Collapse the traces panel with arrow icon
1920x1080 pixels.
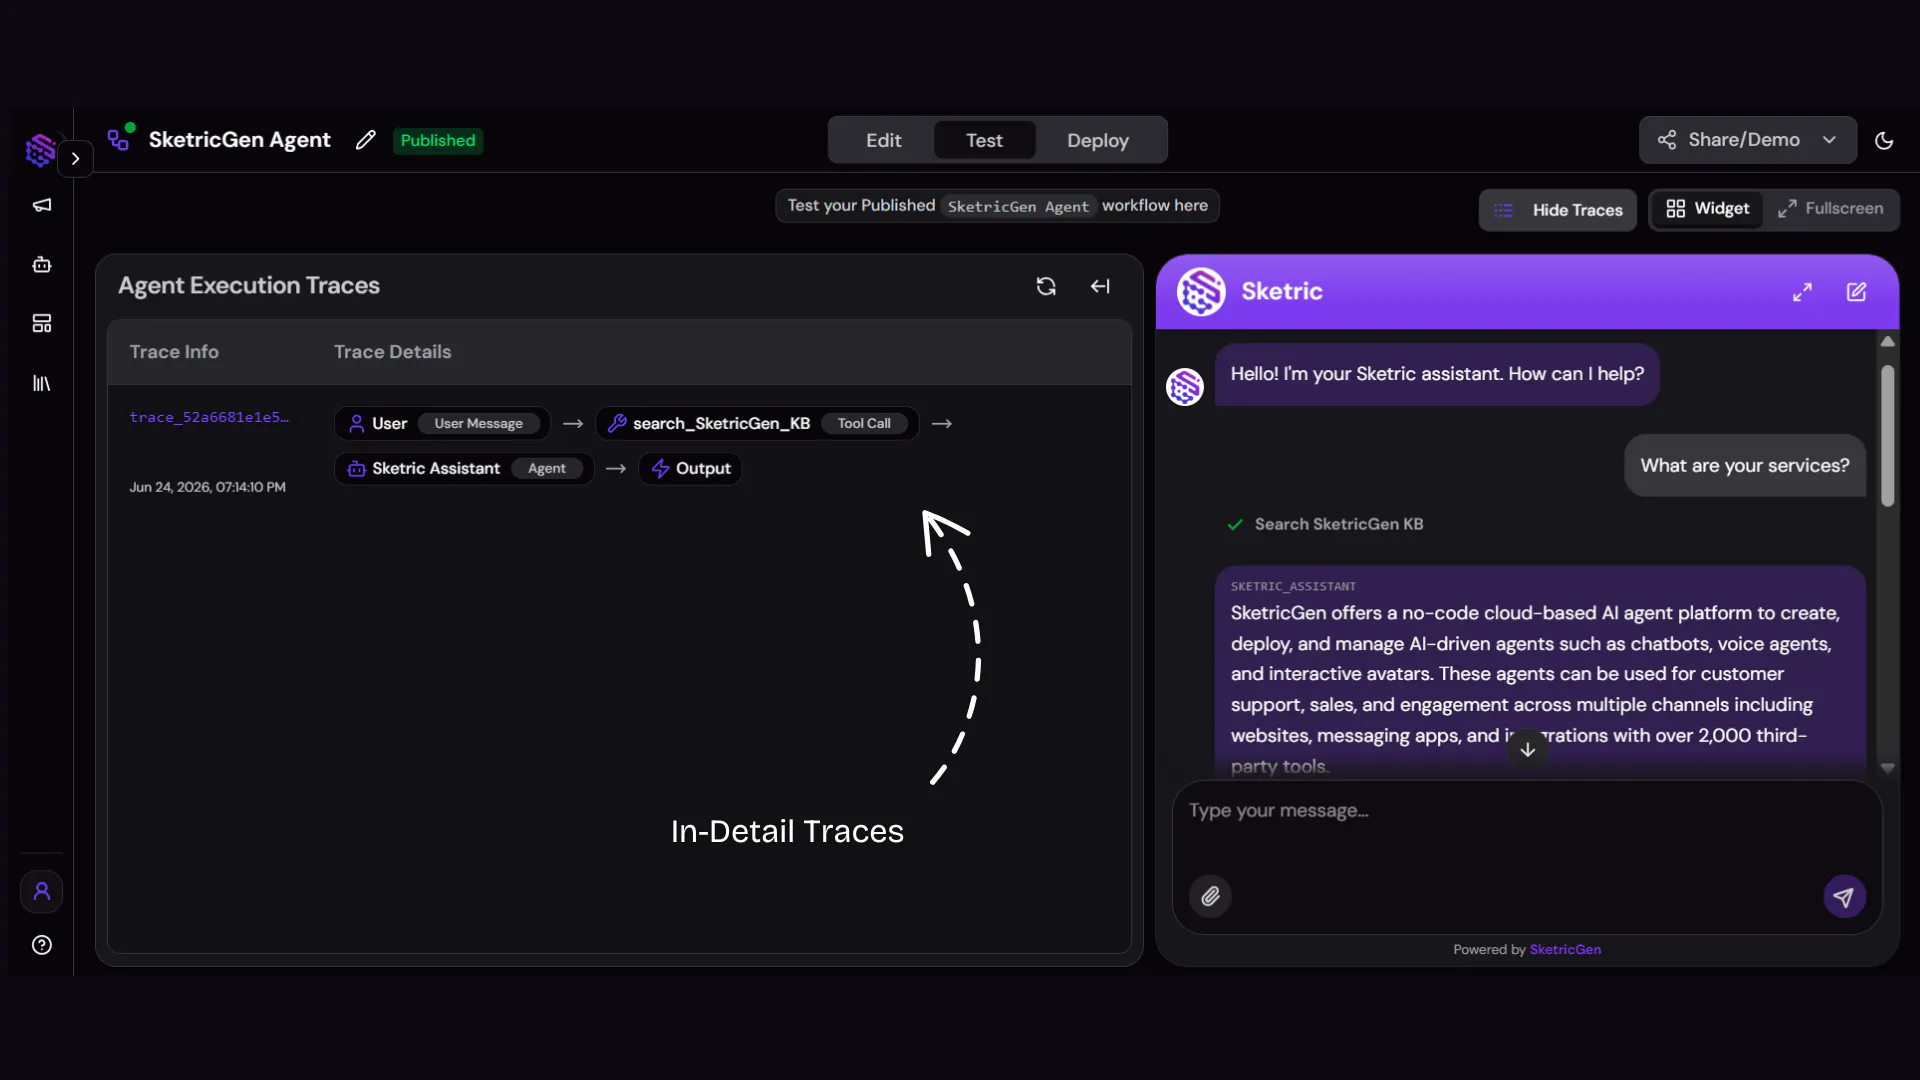click(x=1100, y=286)
